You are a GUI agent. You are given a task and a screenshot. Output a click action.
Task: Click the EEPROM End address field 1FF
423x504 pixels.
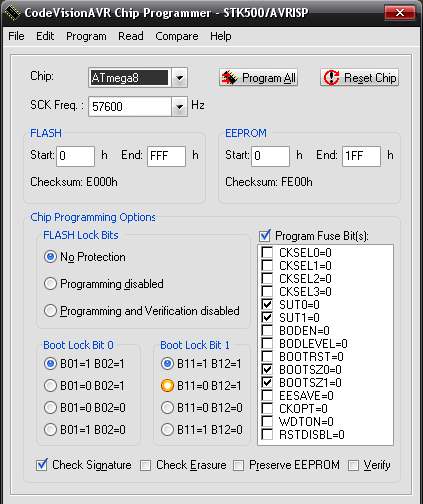pyautogui.click(x=361, y=156)
